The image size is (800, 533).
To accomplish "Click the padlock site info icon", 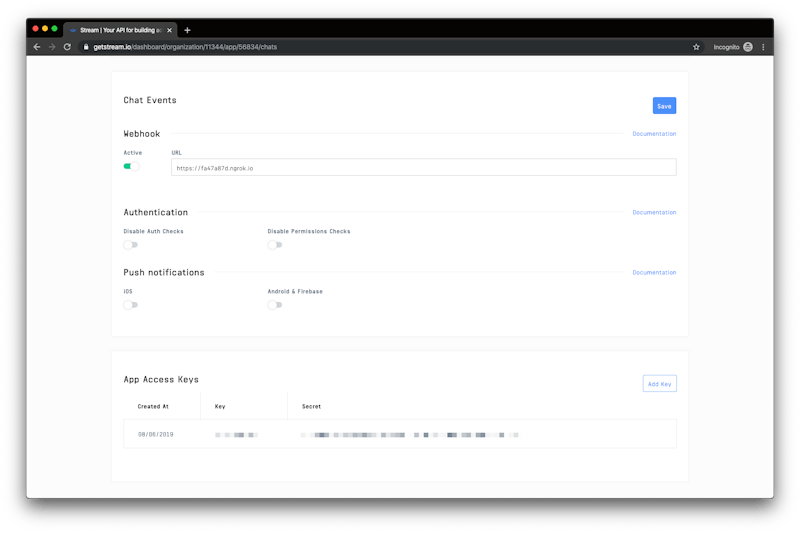I will (86, 47).
